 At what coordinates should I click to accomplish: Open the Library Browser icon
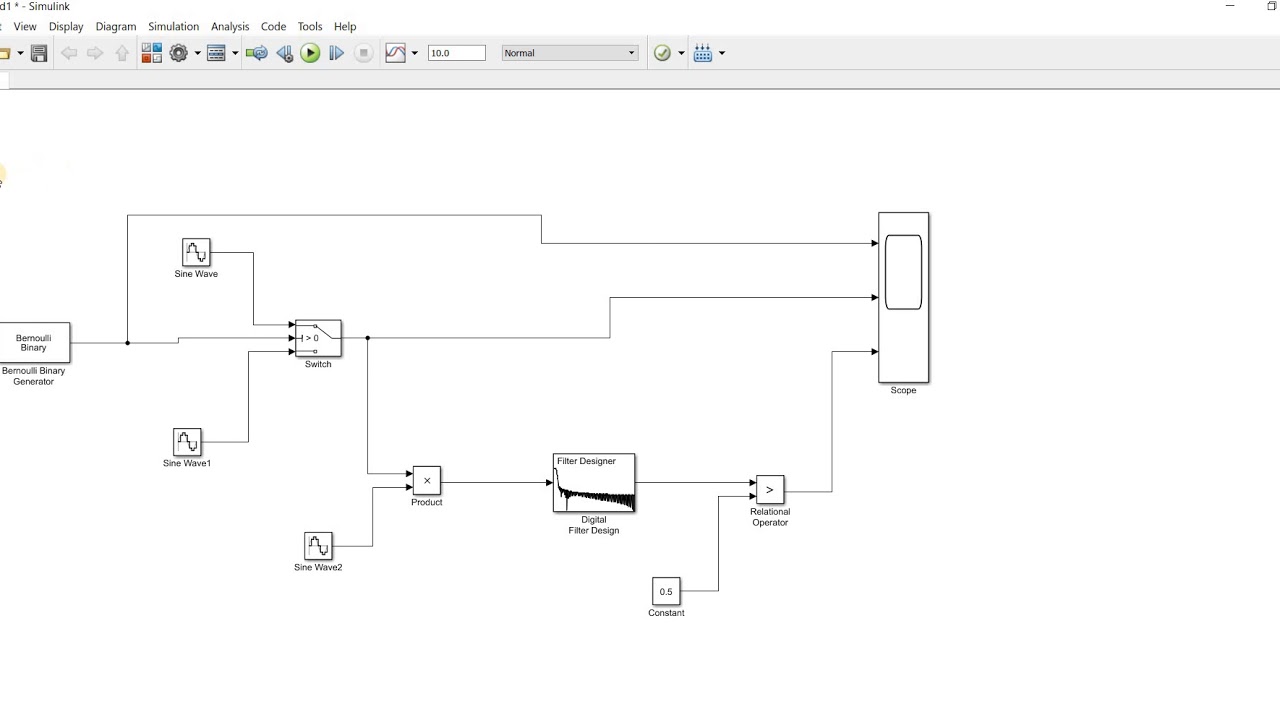pyautogui.click(x=151, y=53)
